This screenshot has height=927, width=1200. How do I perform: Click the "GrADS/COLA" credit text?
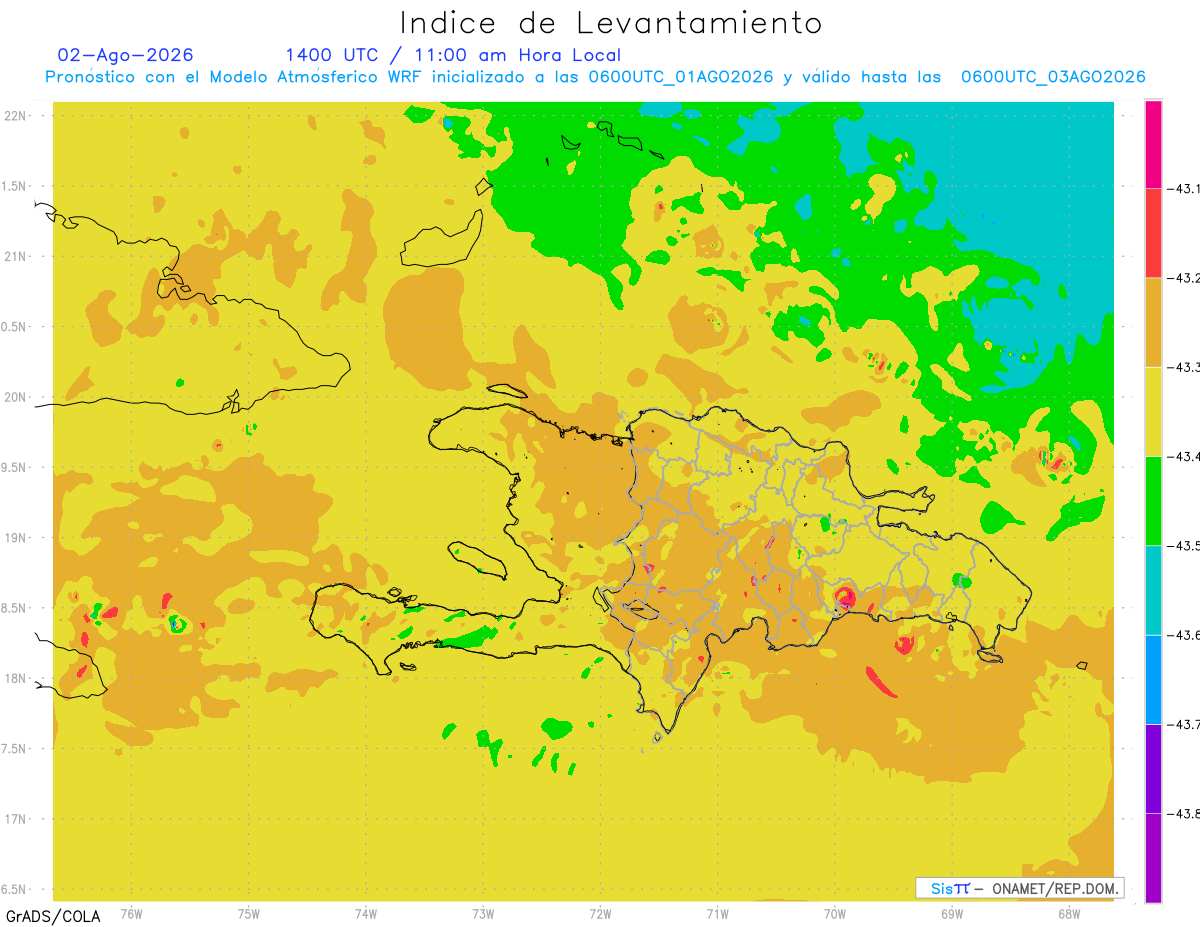[x=53, y=916]
